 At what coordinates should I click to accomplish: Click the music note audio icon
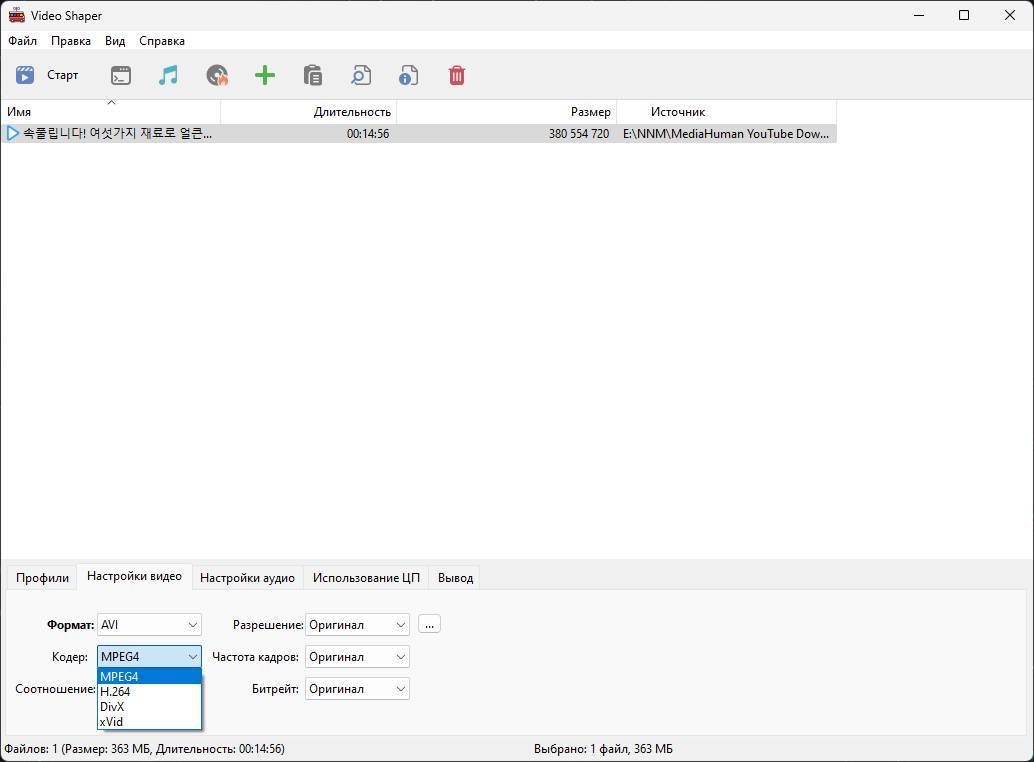[168, 75]
